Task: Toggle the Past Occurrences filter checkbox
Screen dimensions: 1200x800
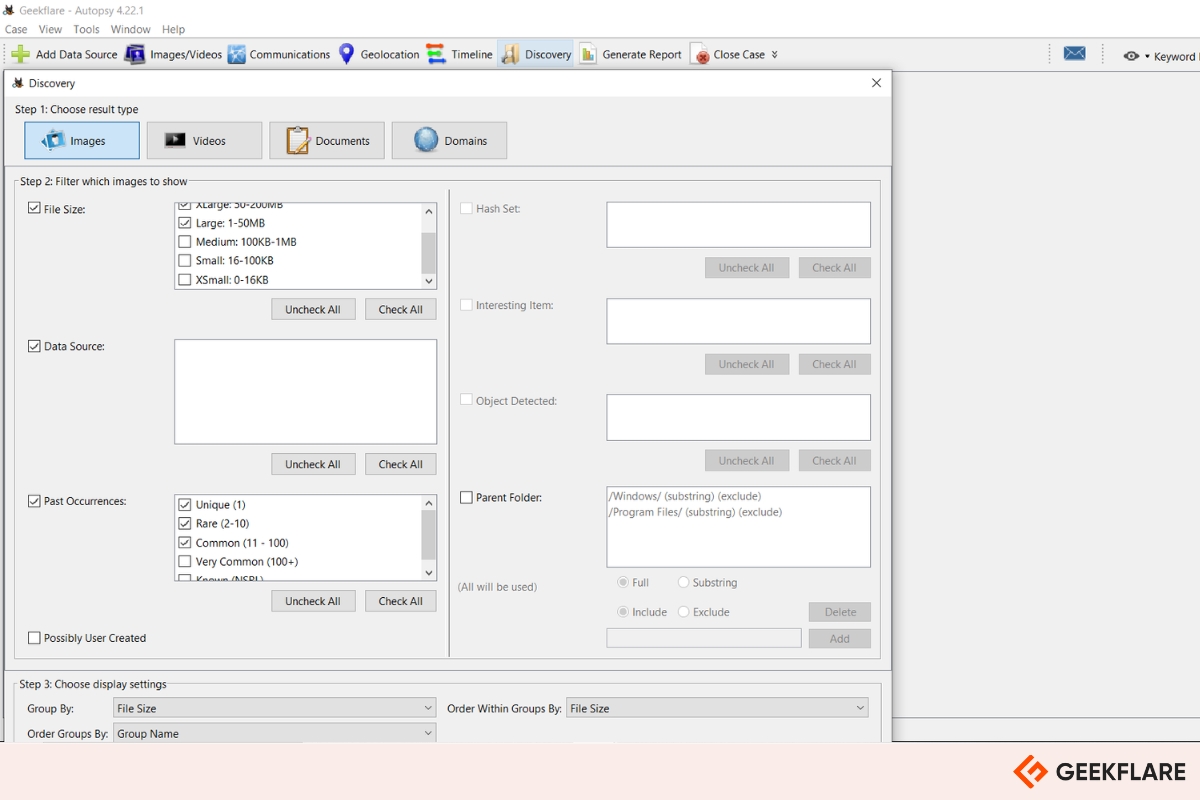Action: click(35, 501)
